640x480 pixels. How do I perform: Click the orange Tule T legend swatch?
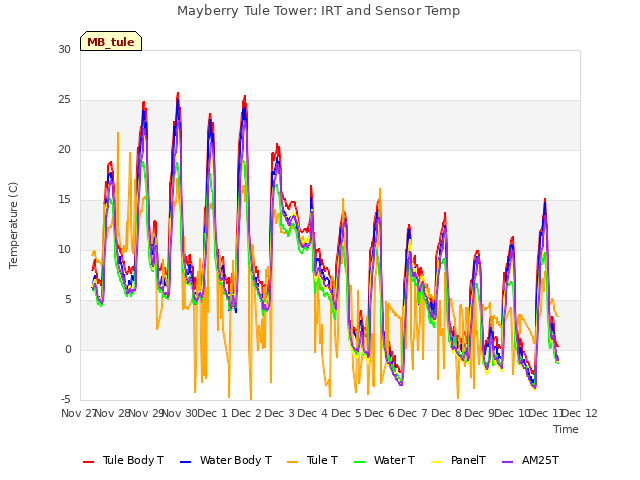(293, 462)
